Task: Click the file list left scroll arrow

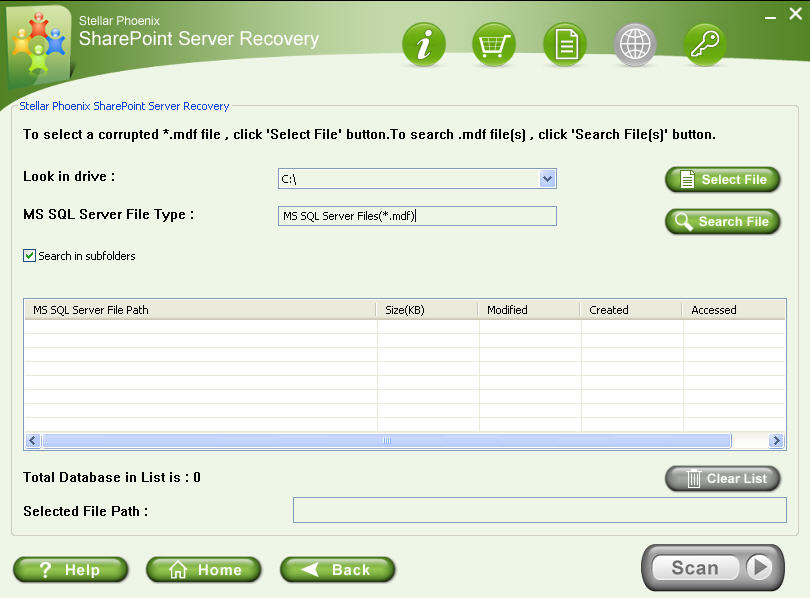Action: [x=33, y=440]
